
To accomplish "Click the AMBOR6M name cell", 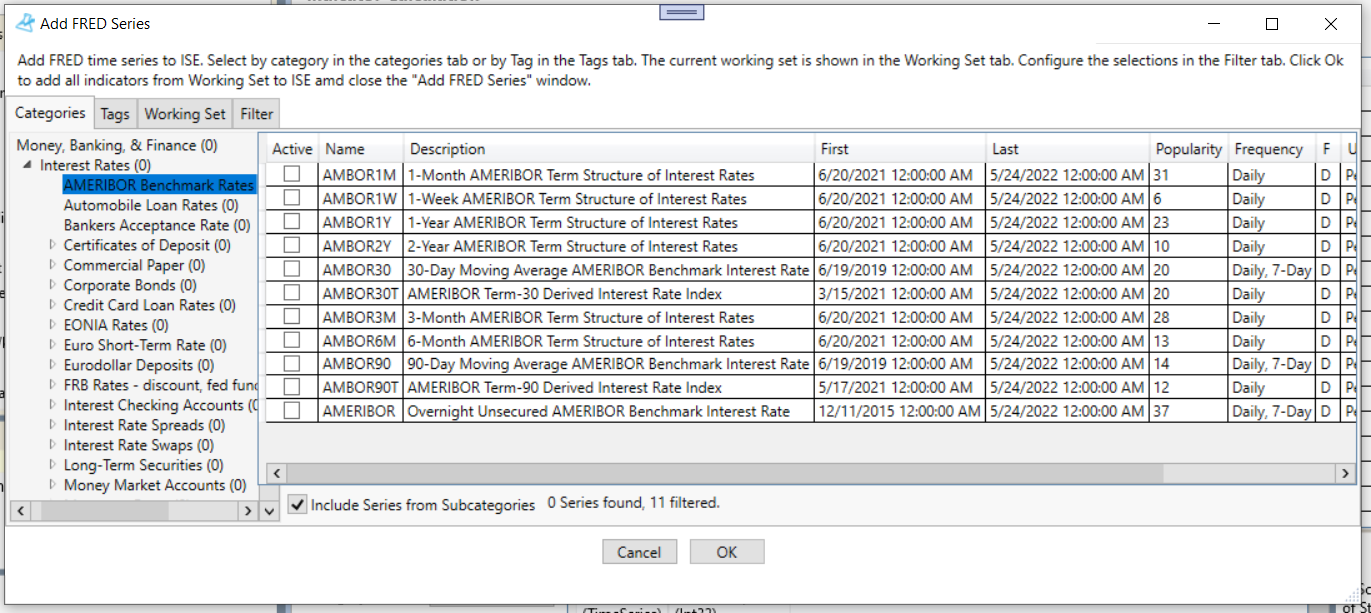I will 361,340.
